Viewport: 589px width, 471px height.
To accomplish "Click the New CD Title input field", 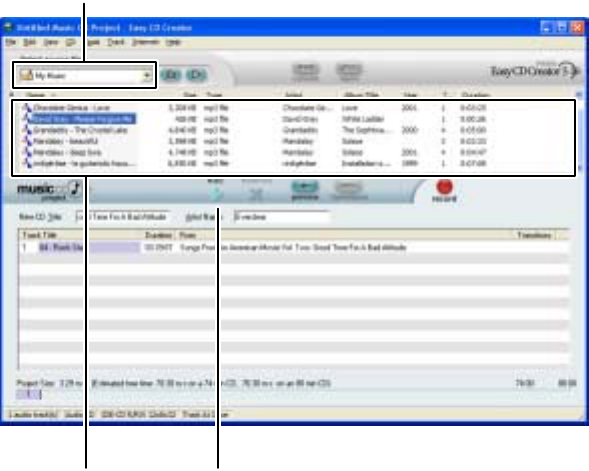I will pos(122,217).
